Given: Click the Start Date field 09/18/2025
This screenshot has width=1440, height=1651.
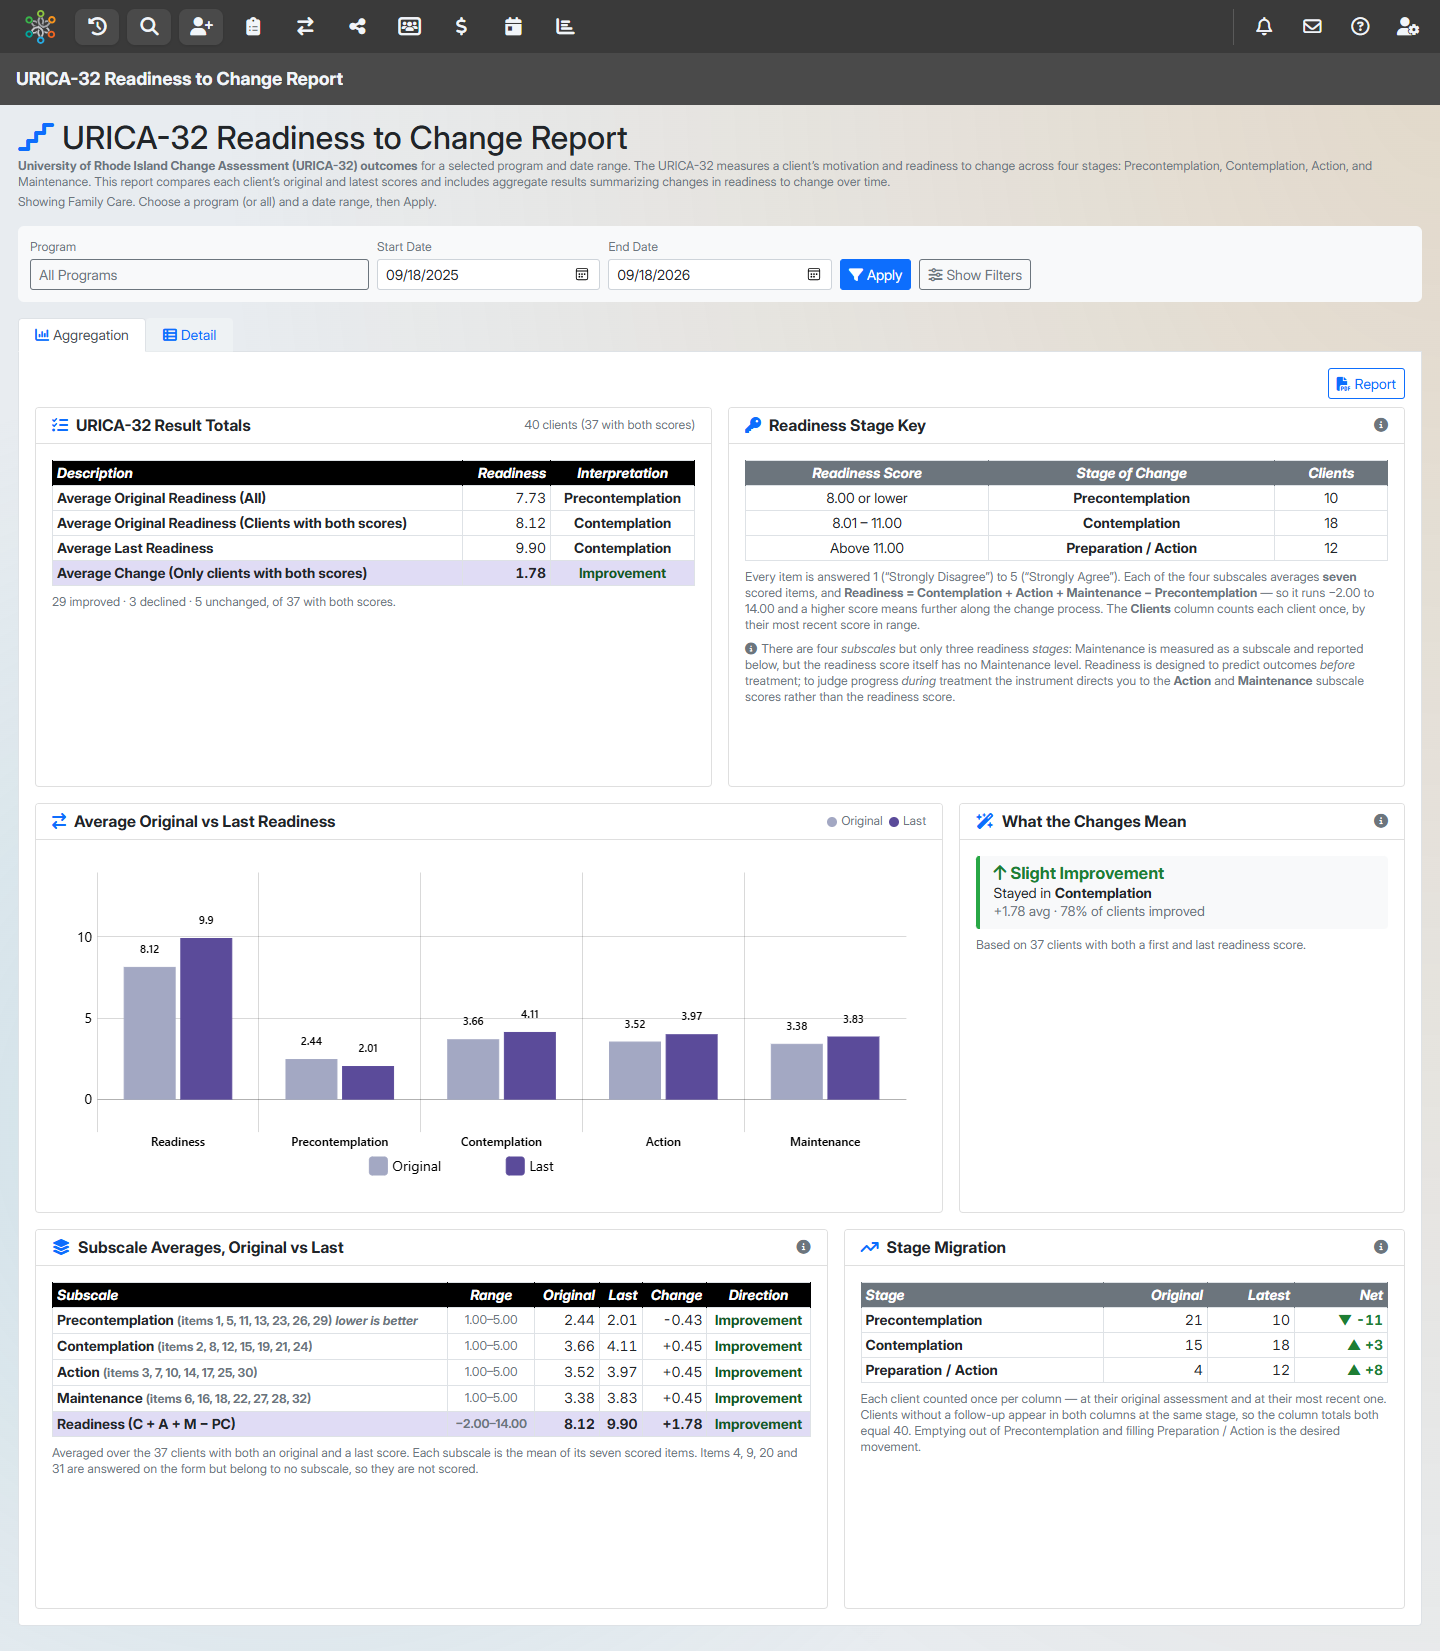Looking at the screenshot, I should (488, 275).
